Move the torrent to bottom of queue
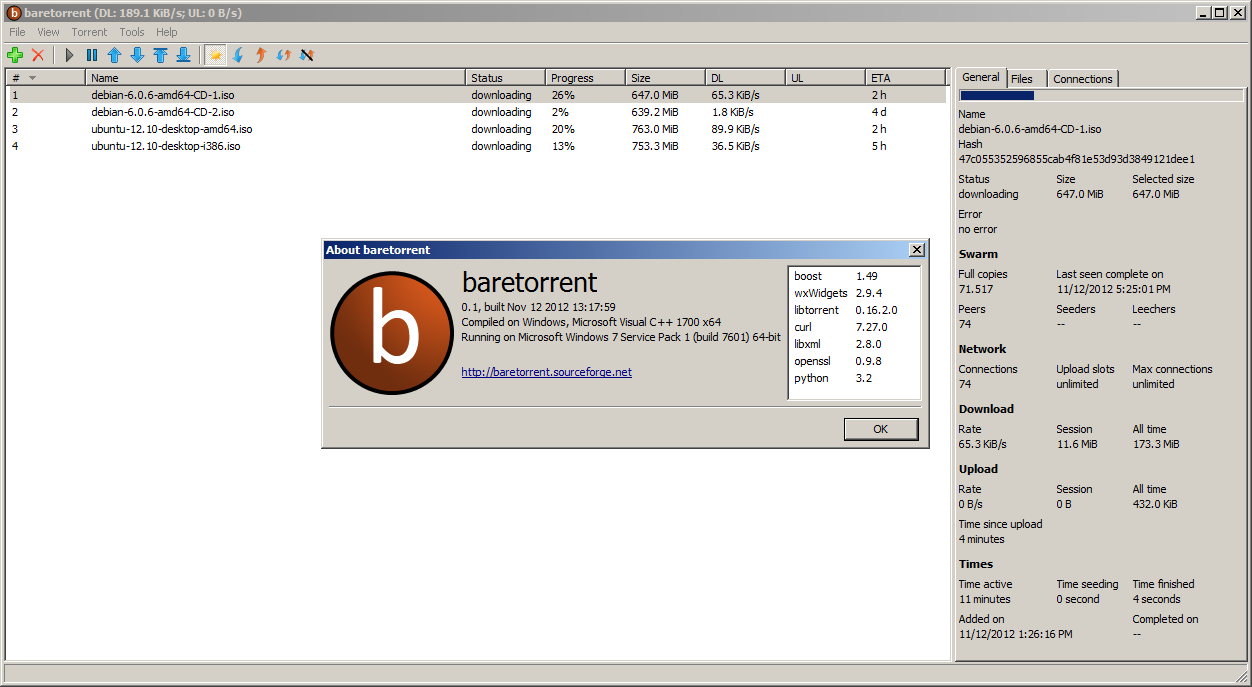1252x687 pixels. tap(183, 55)
